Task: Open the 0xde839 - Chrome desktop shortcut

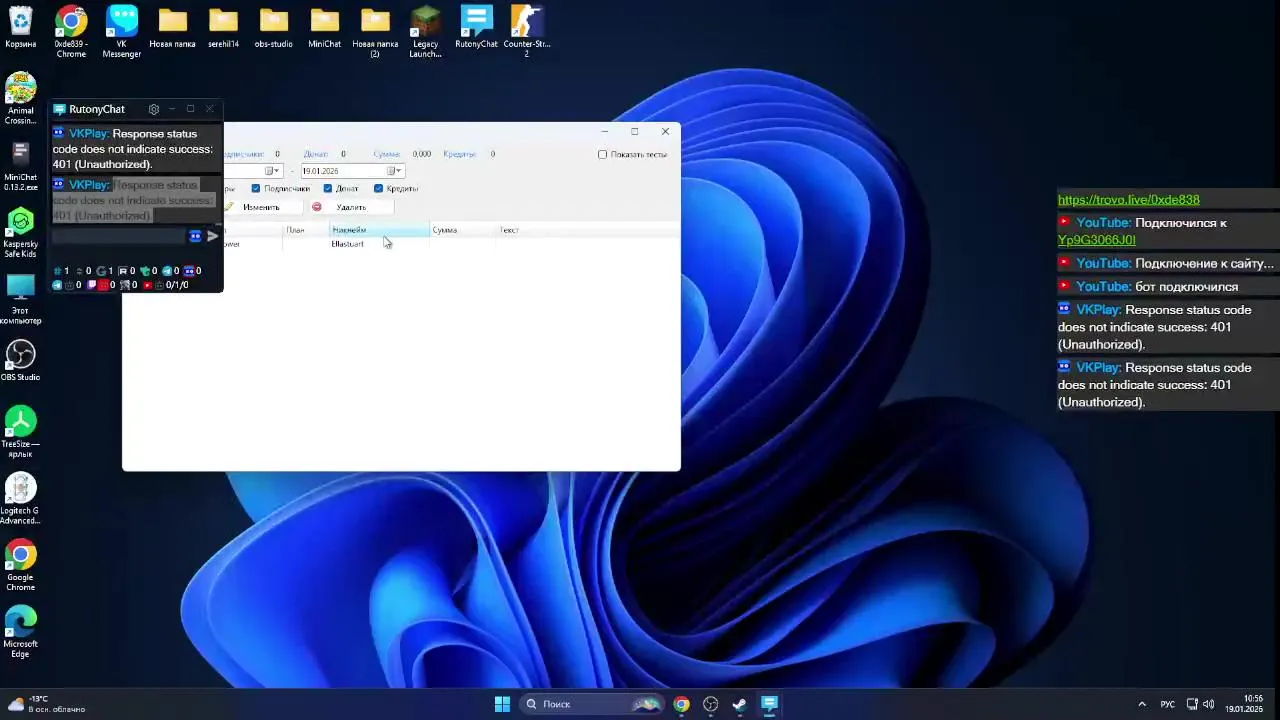Action: coord(71,32)
